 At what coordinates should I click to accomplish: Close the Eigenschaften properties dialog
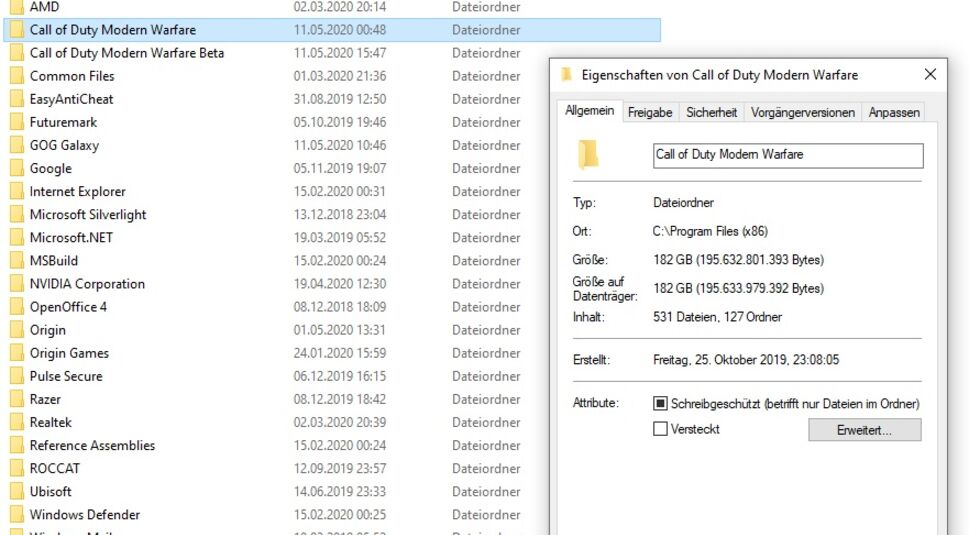pyautogui.click(x=930, y=75)
